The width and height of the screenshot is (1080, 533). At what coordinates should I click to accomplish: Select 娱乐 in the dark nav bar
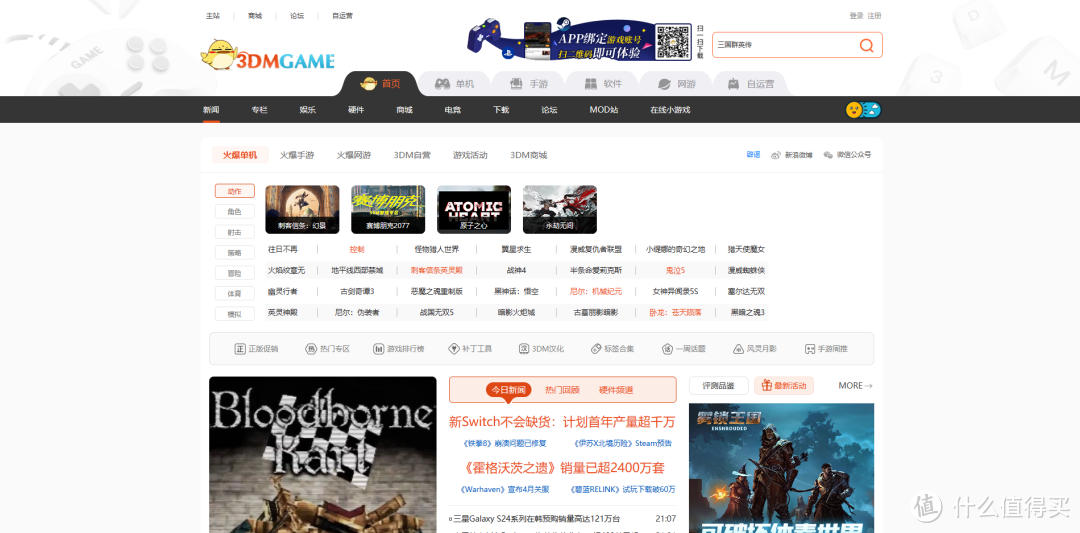307,110
